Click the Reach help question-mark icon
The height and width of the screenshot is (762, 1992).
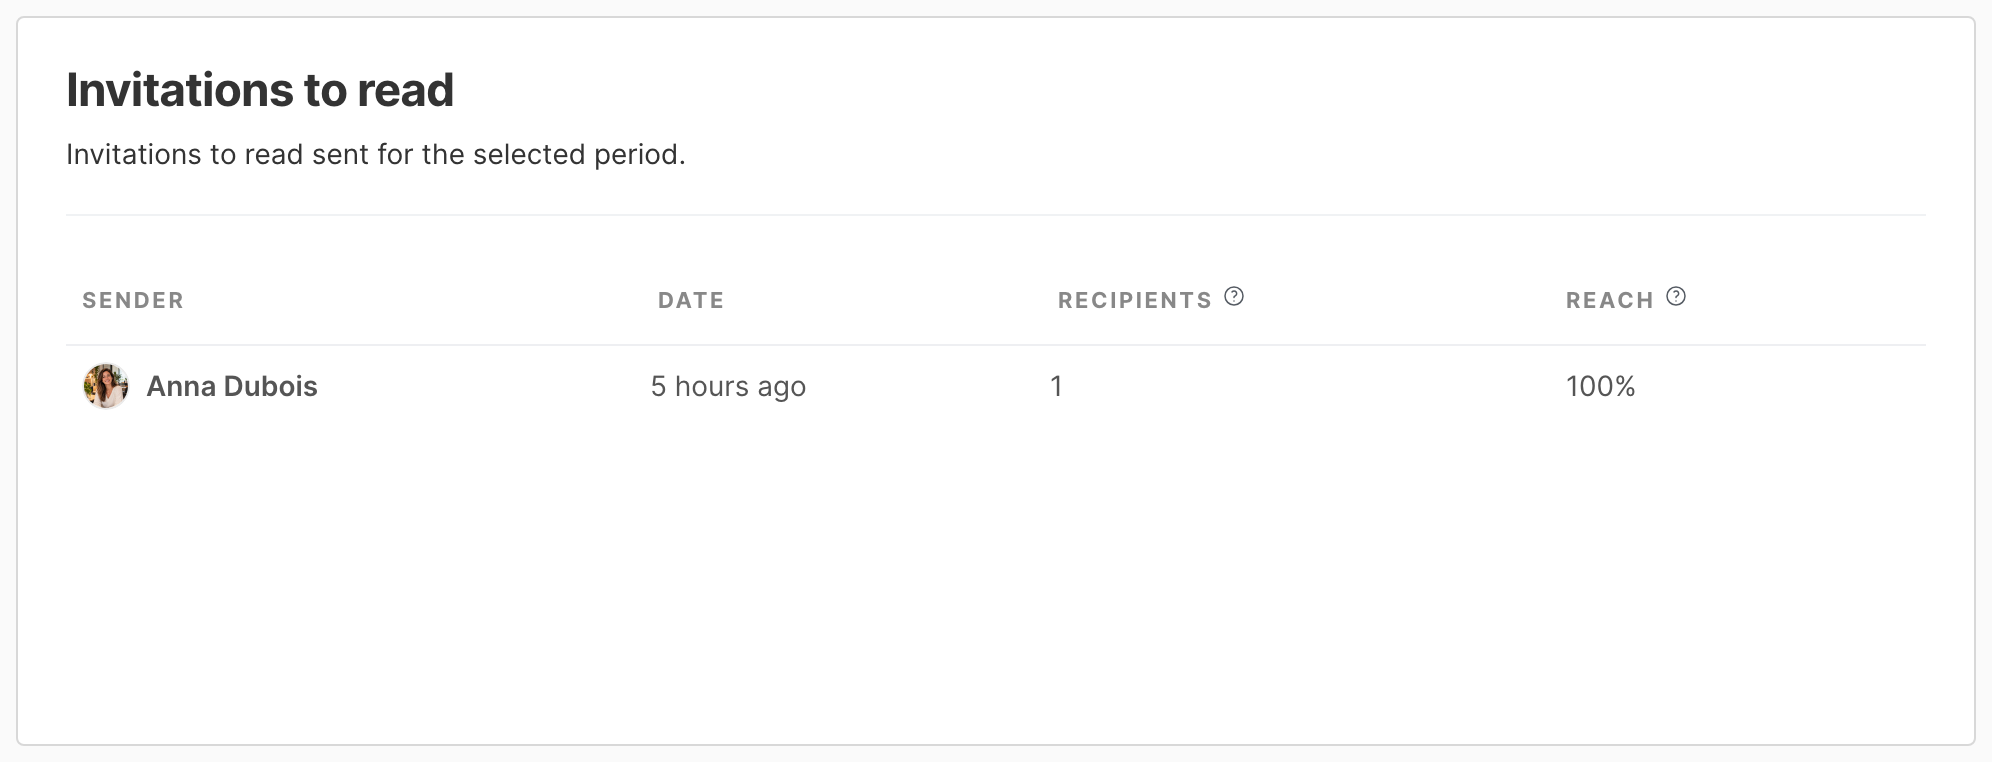tap(1676, 296)
